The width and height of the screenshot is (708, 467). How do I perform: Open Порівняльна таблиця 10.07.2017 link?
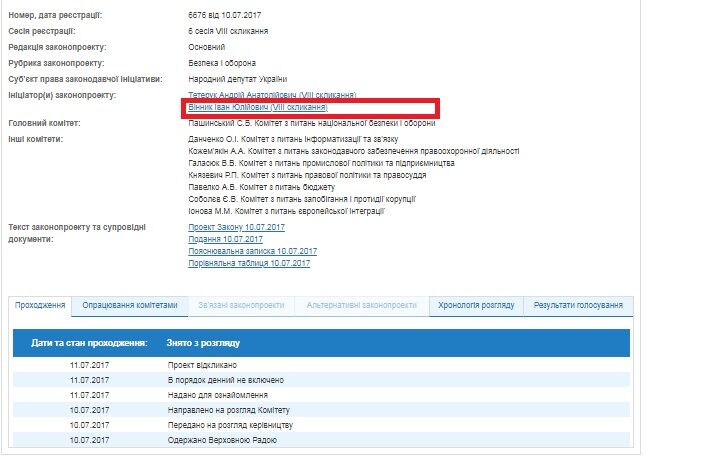coord(249,263)
